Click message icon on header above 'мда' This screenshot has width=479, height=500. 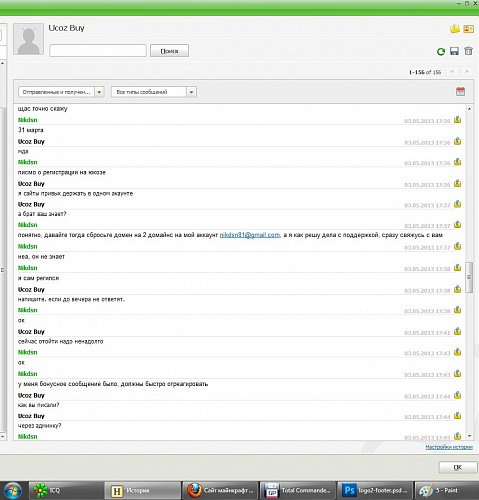[x=458, y=141]
